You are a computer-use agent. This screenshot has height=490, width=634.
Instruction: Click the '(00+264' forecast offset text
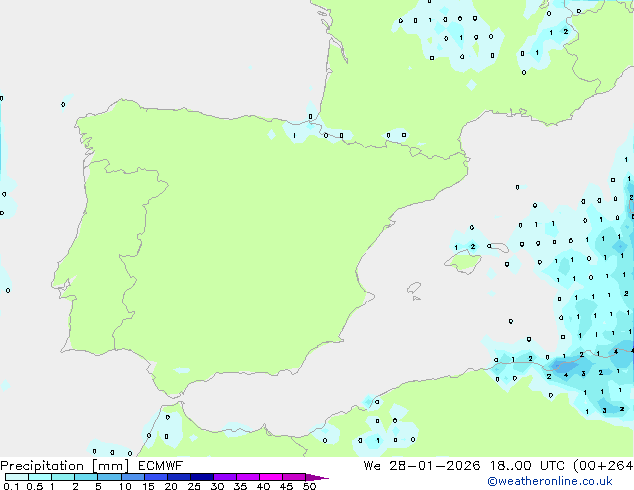pos(603,466)
